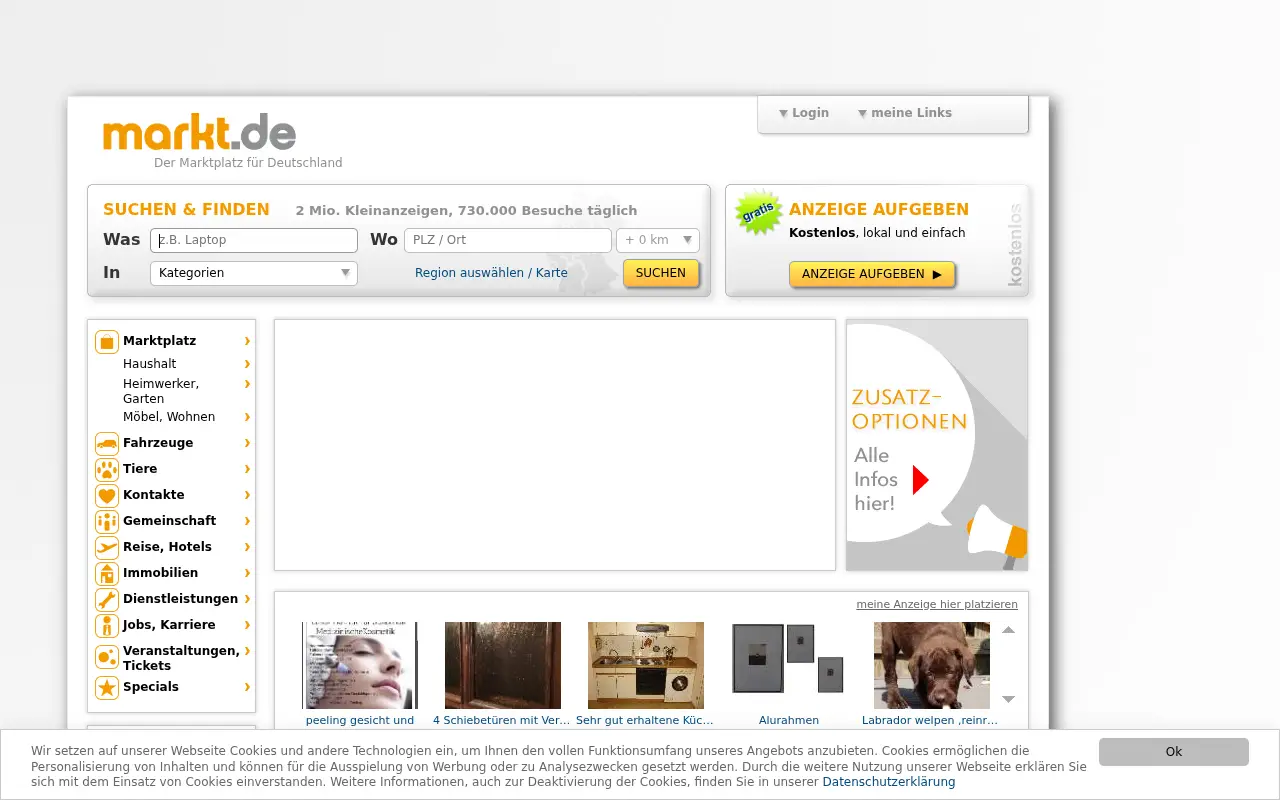This screenshot has height=800, width=1280.
Task: Click the Veranstaltungen, Tickets icon
Action: pyautogui.click(x=107, y=657)
